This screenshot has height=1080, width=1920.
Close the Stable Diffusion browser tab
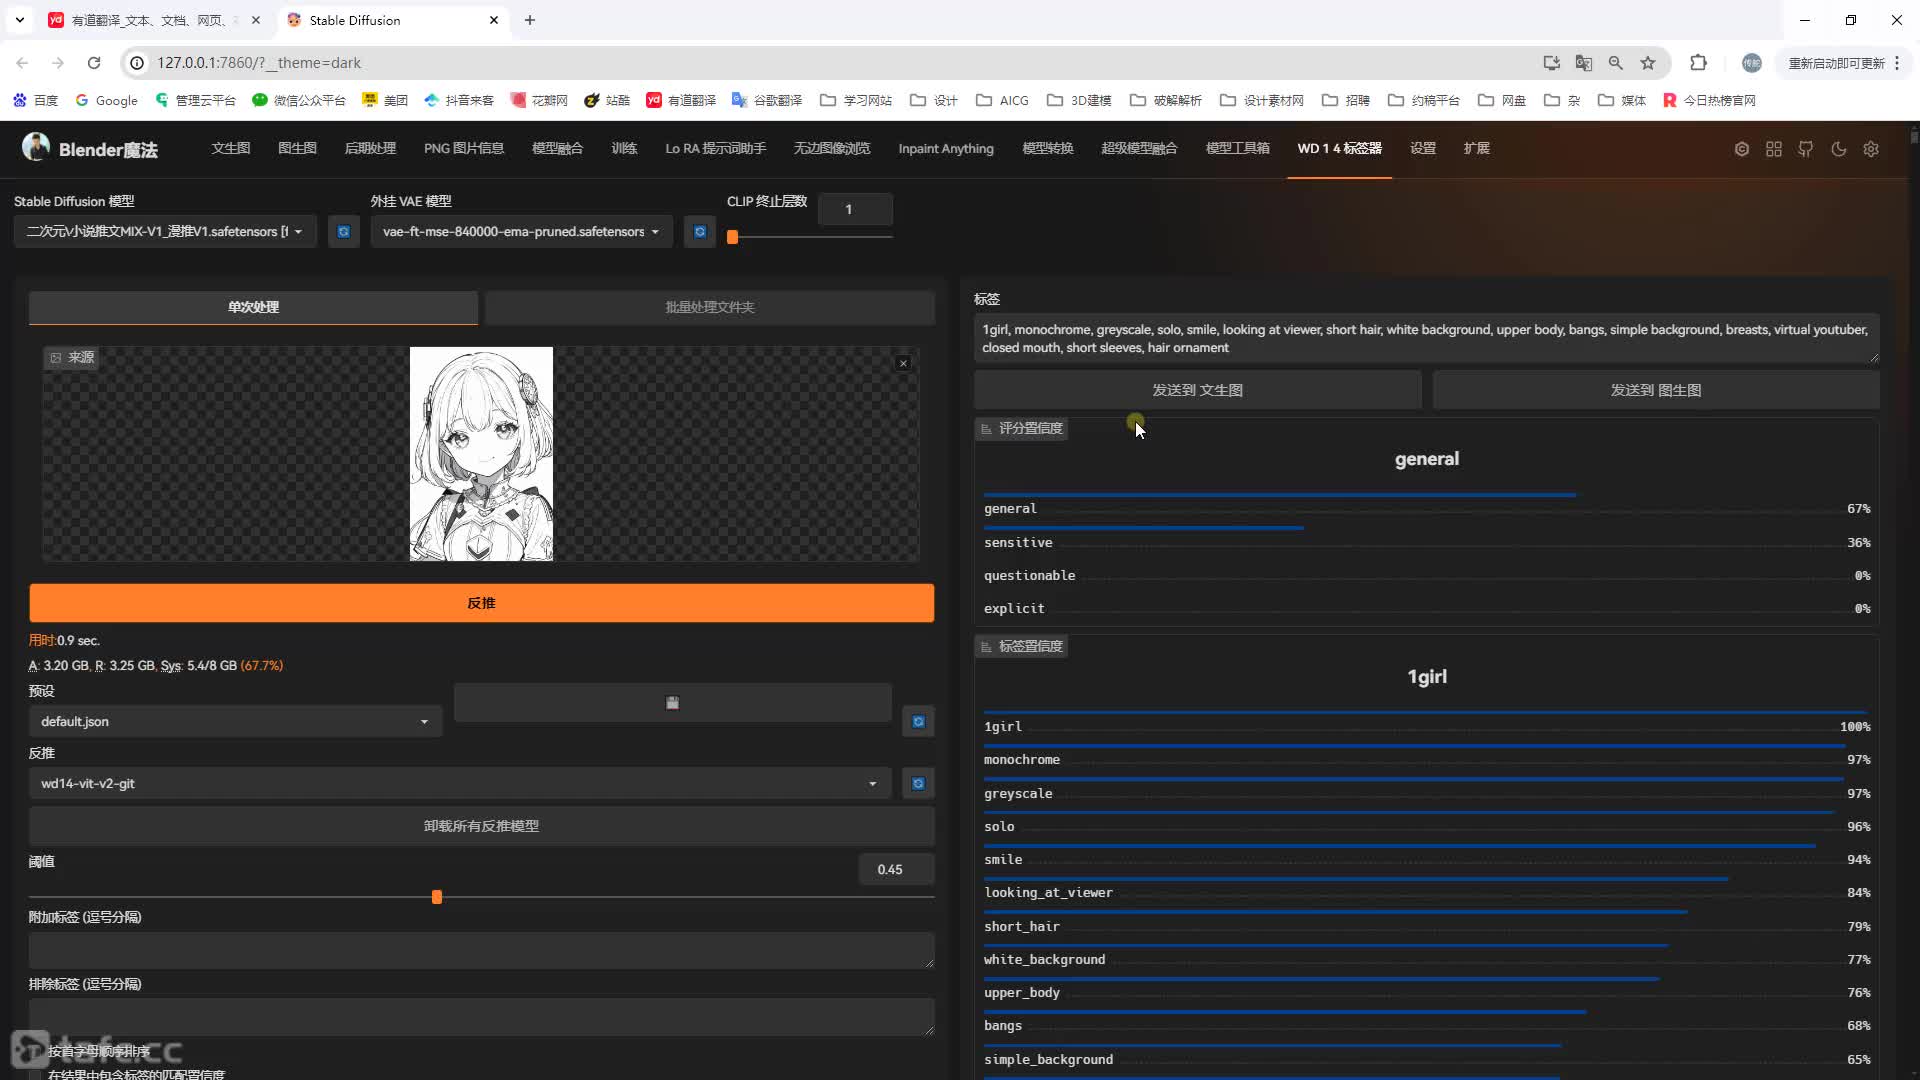pos(494,20)
